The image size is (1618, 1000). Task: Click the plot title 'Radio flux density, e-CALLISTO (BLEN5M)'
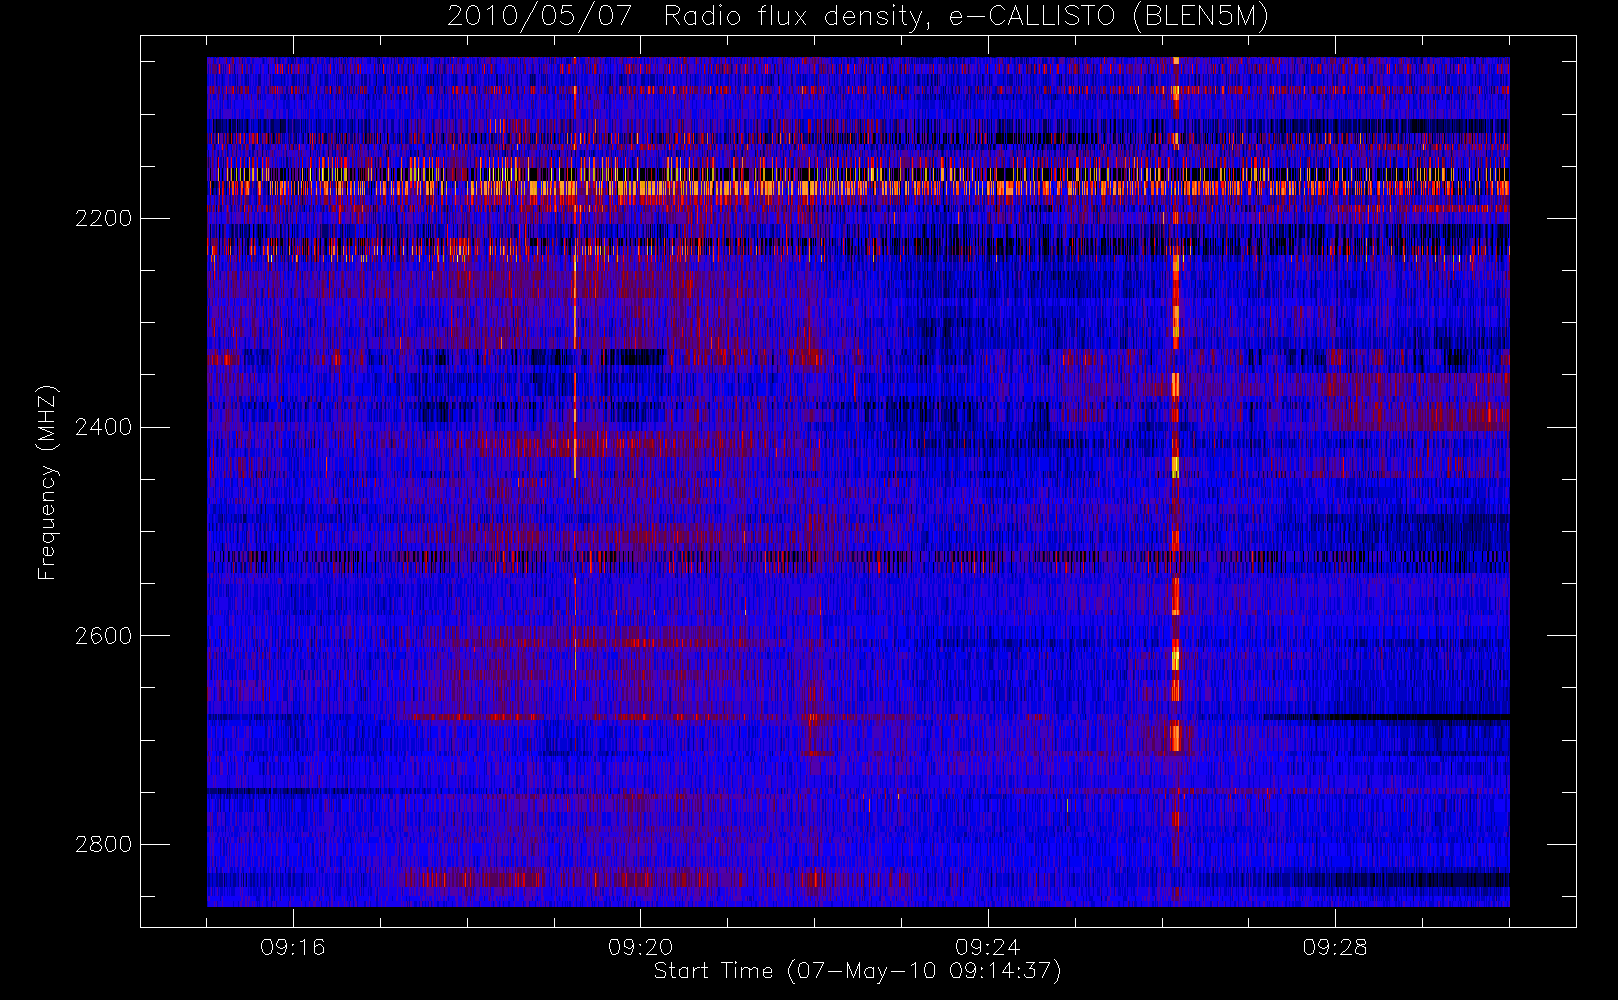pos(966,17)
